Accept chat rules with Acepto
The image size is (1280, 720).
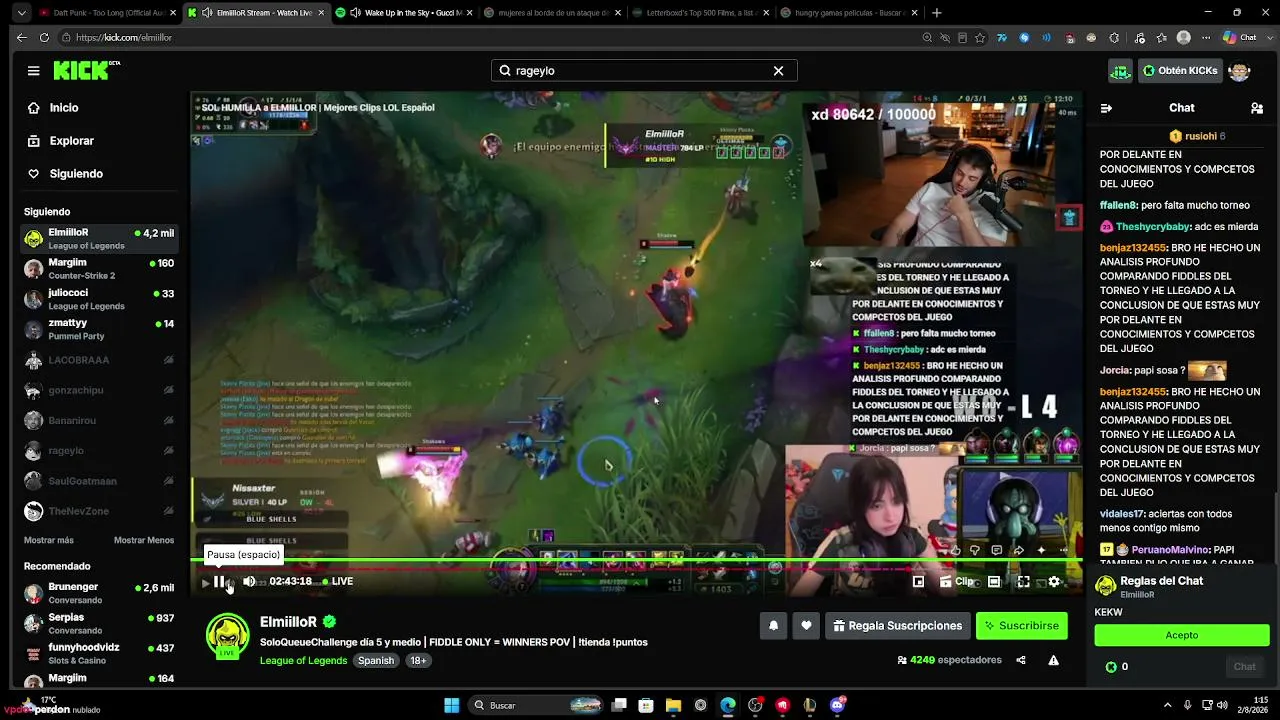(1182, 635)
